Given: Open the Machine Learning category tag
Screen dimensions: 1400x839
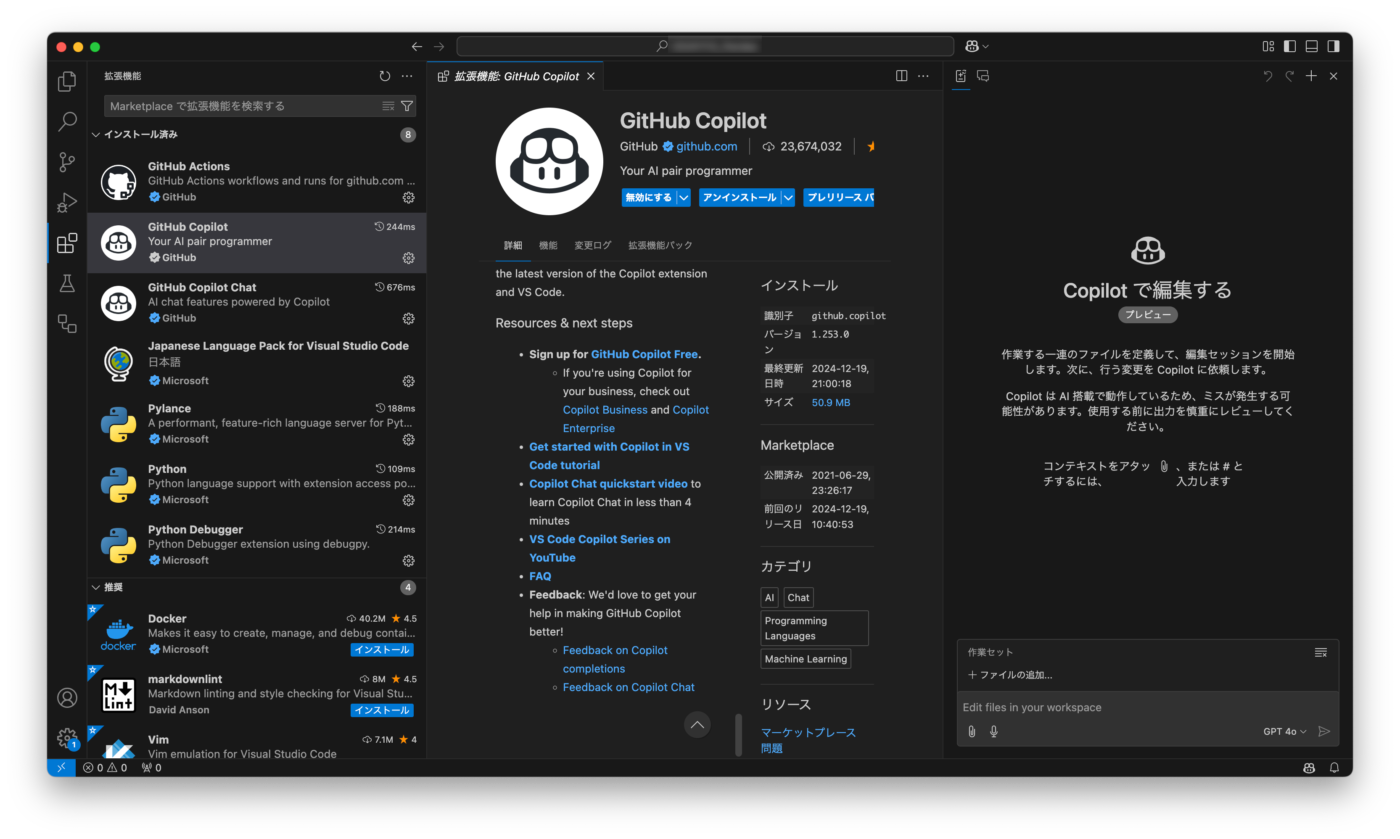Looking at the screenshot, I should pos(806,659).
